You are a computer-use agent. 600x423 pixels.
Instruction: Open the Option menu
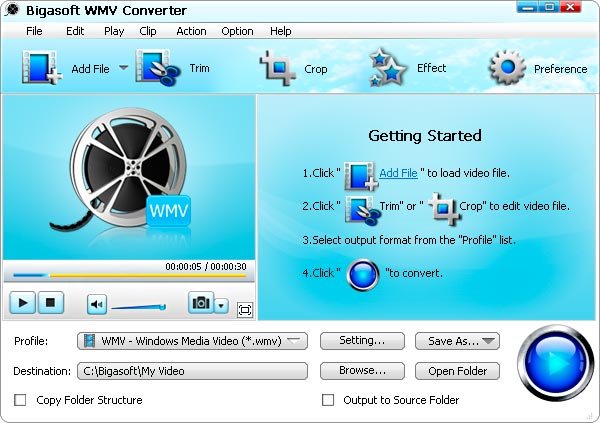[237, 31]
